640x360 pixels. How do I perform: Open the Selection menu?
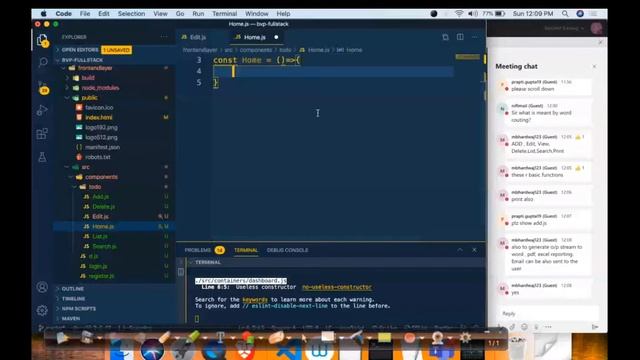[x=131, y=14]
